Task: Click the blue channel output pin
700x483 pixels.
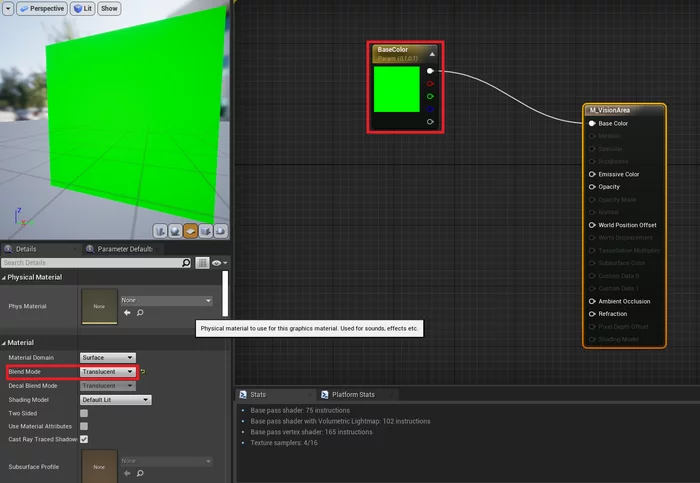Action: 430,109
